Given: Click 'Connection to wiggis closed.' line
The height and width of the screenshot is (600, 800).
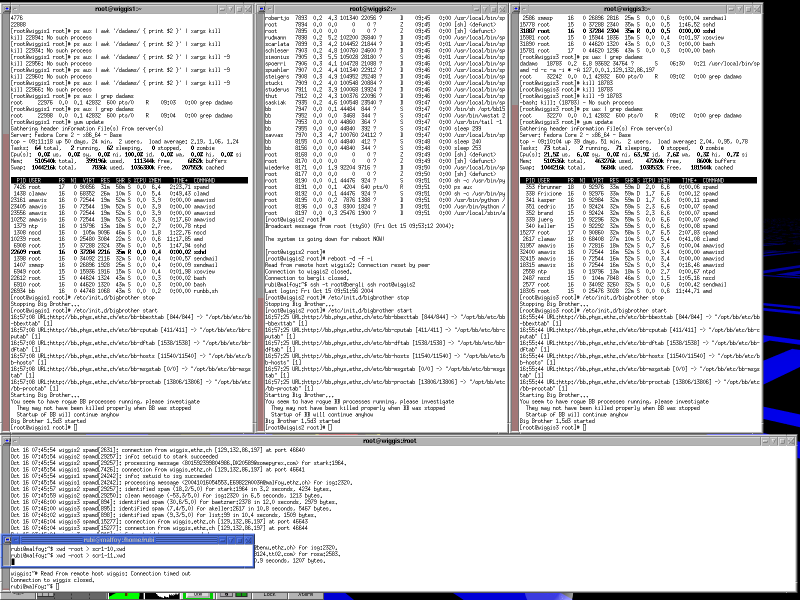Looking at the screenshot, I should [53, 580].
